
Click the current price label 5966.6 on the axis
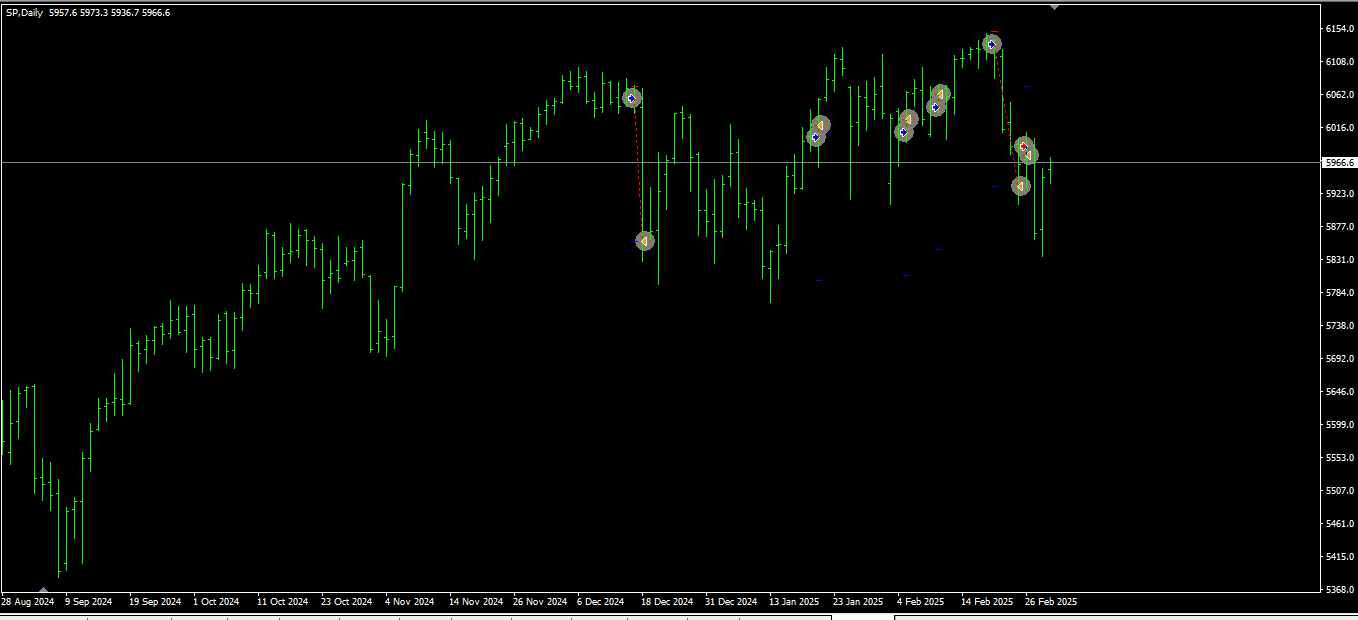click(x=1338, y=162)
